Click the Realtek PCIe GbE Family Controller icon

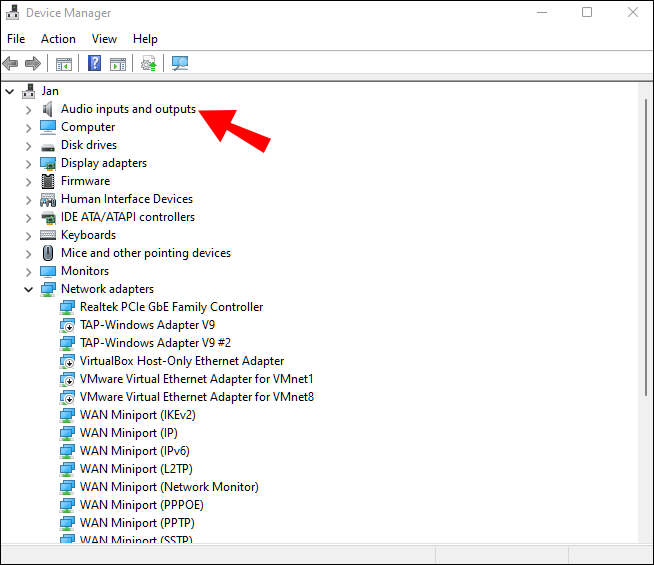tap(67, 307)
